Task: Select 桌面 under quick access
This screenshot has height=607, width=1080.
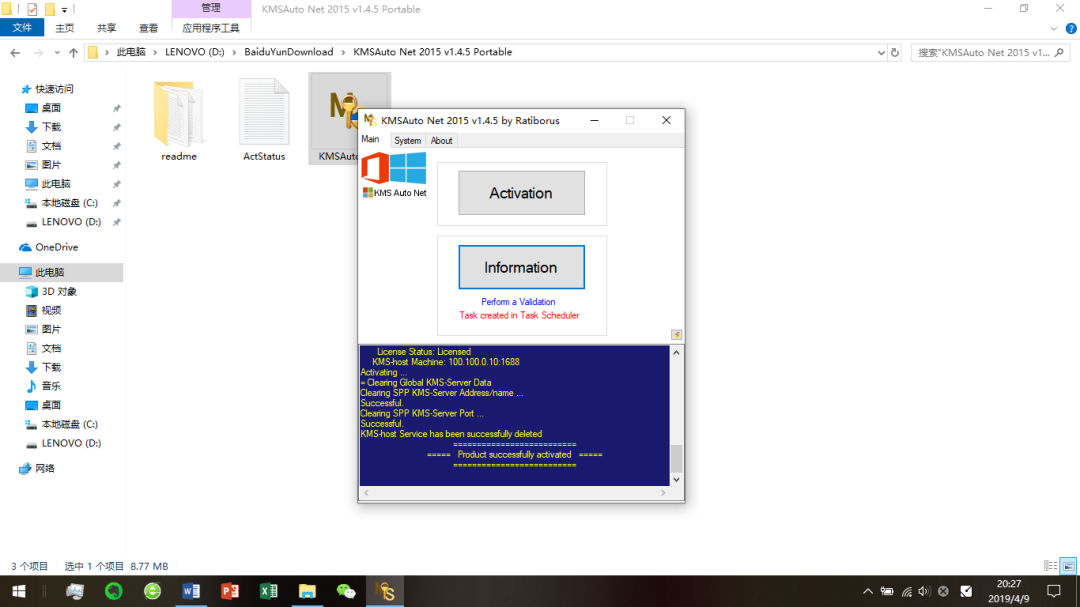Action: [x=51, y=108]
